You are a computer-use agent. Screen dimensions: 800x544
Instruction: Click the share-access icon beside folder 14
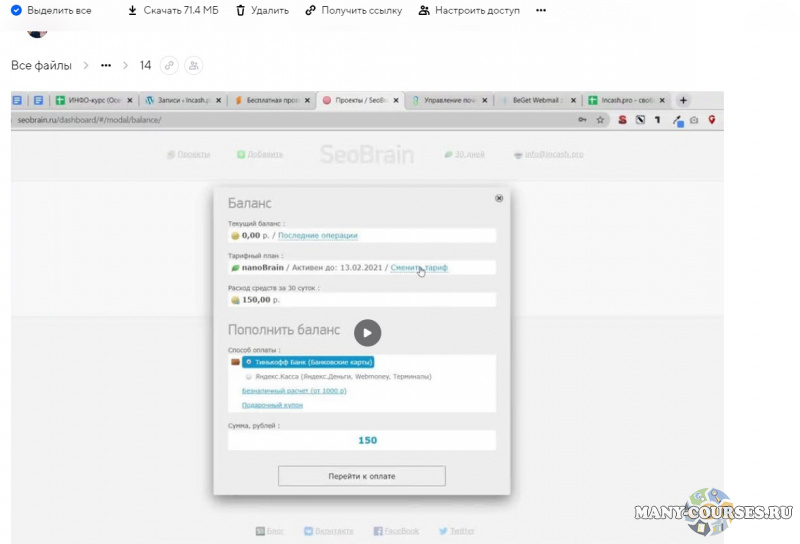[193, 65]
